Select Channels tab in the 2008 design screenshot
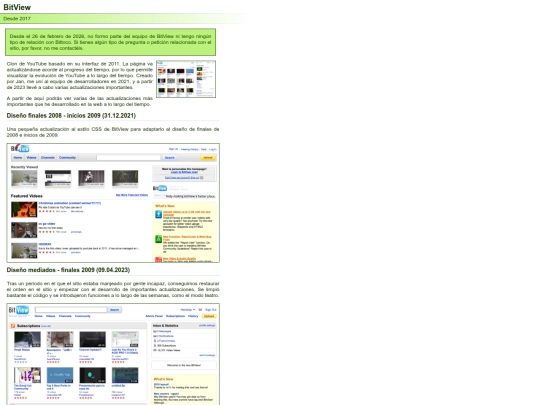This screenshot has width=540, height=405. [x=48, y=158]
